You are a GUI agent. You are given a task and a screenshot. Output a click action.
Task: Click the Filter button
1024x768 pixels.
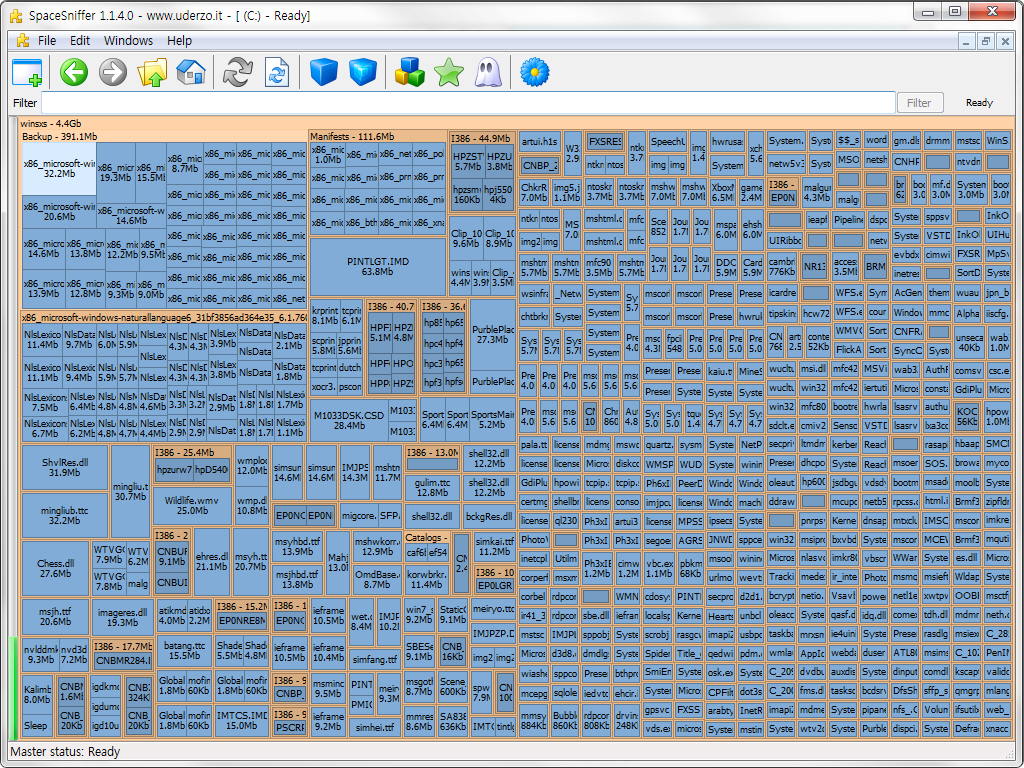[920, 103]
